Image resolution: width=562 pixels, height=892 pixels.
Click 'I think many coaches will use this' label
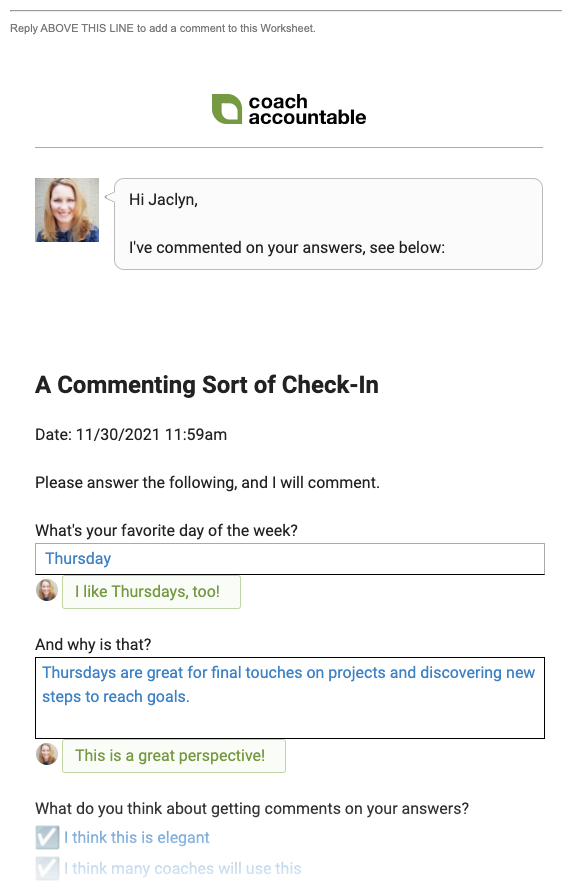click(x=183, y=868)
